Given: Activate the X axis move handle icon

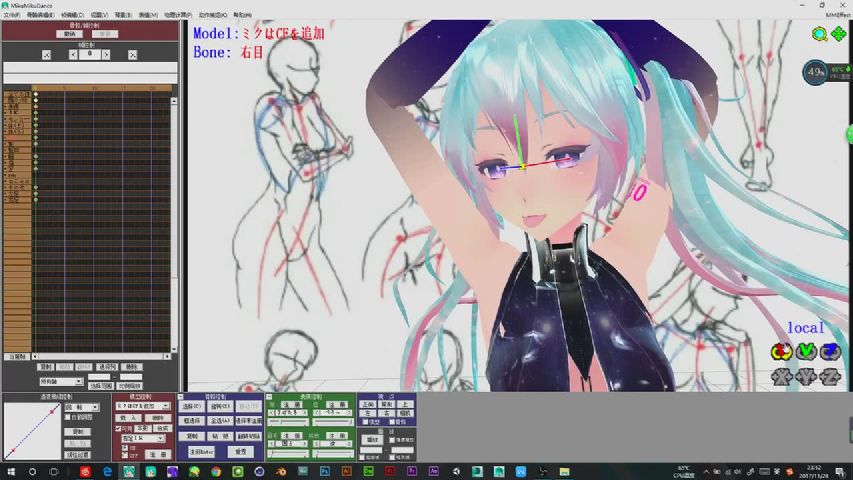Looking at the screenshot, I should 782,376.
